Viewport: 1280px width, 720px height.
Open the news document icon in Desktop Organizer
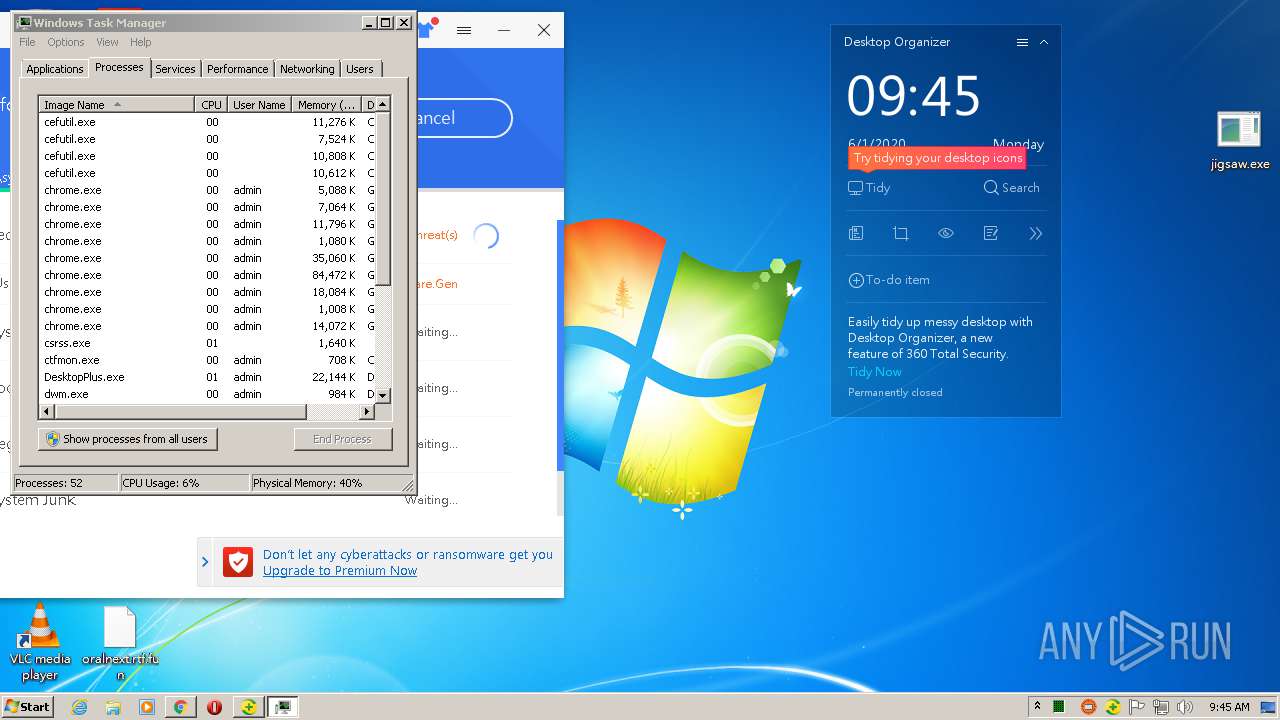coord(856,233)
